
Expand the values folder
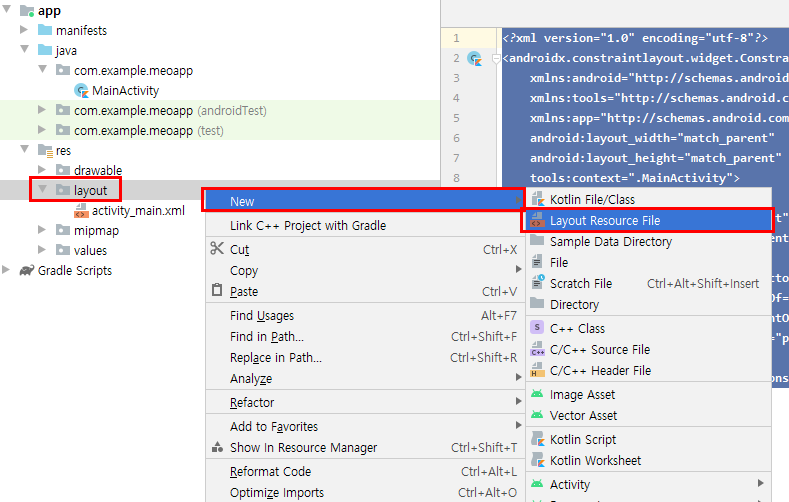pos(42,249)
